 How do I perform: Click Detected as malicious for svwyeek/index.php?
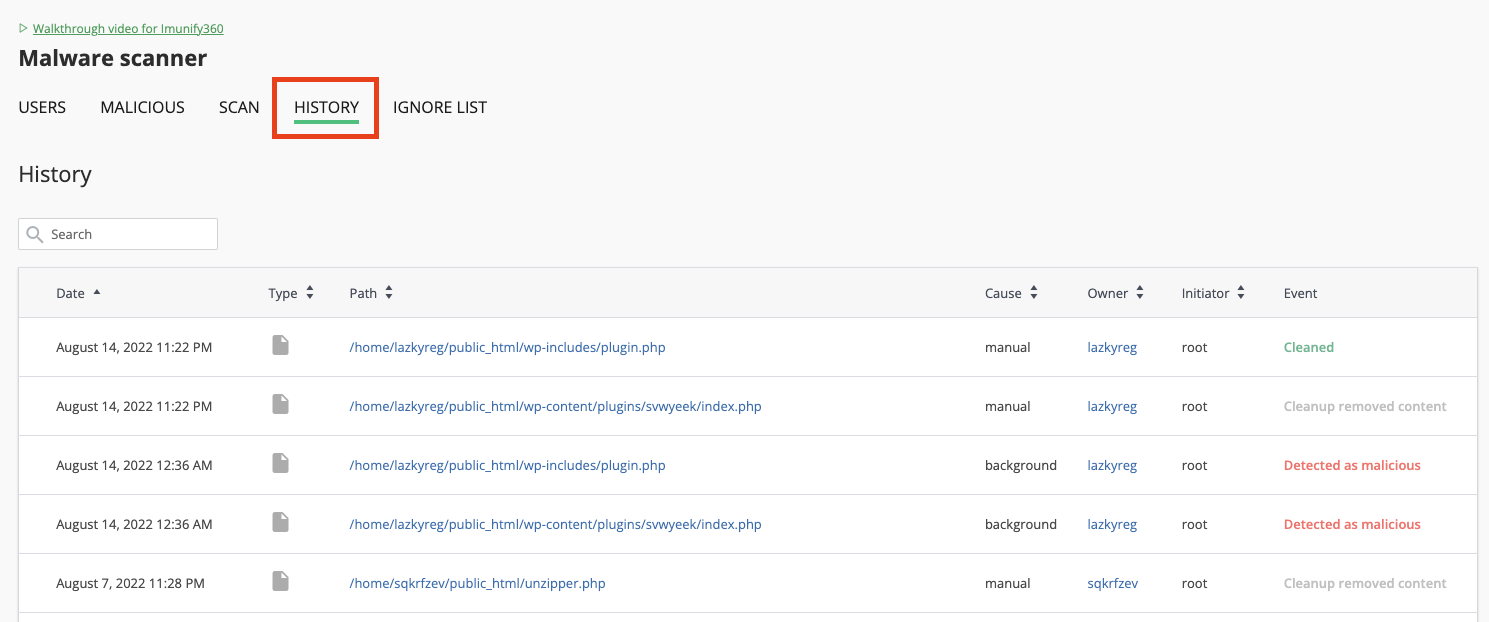click(1352, 524)
